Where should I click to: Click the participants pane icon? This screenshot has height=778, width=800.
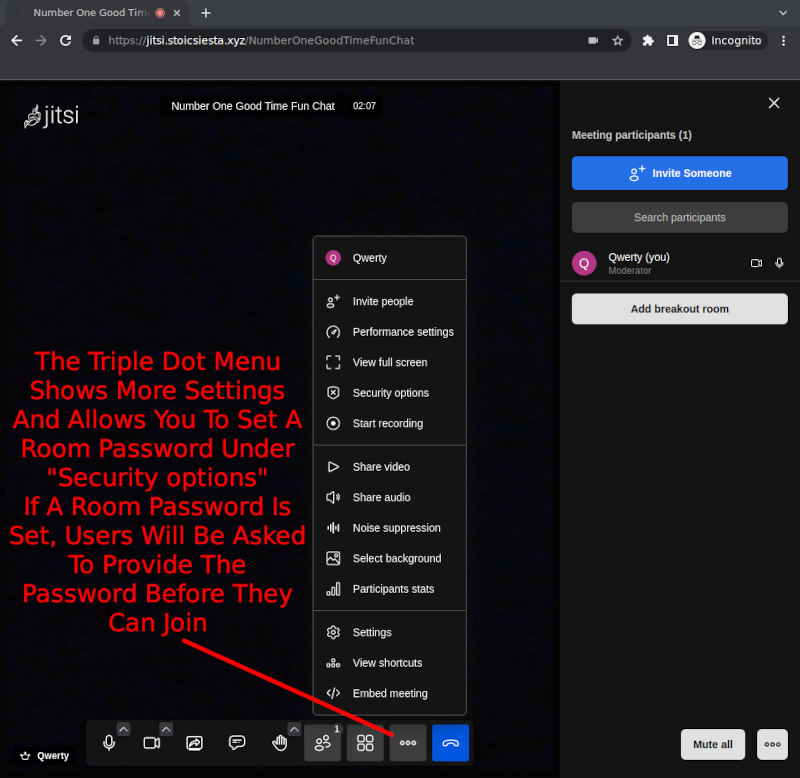[x=322, y=743]
